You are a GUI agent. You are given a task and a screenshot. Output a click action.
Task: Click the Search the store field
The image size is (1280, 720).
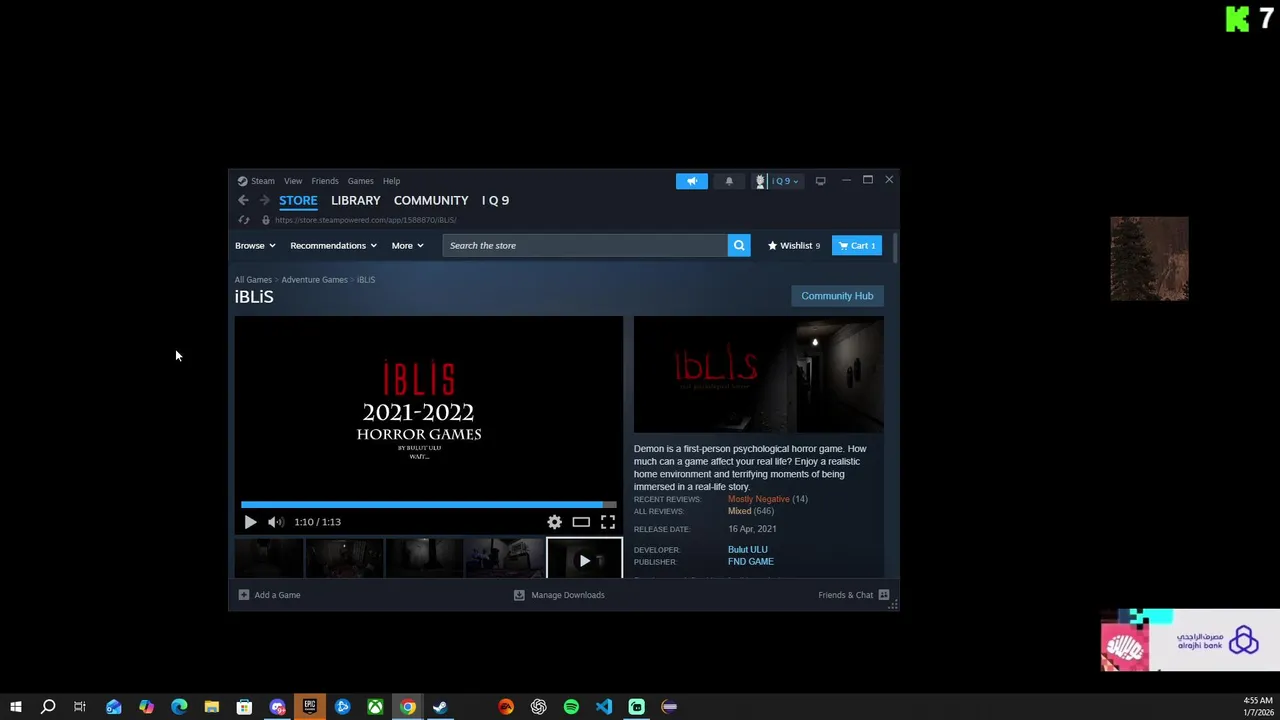pyautogui.click(x=585, y=245)
